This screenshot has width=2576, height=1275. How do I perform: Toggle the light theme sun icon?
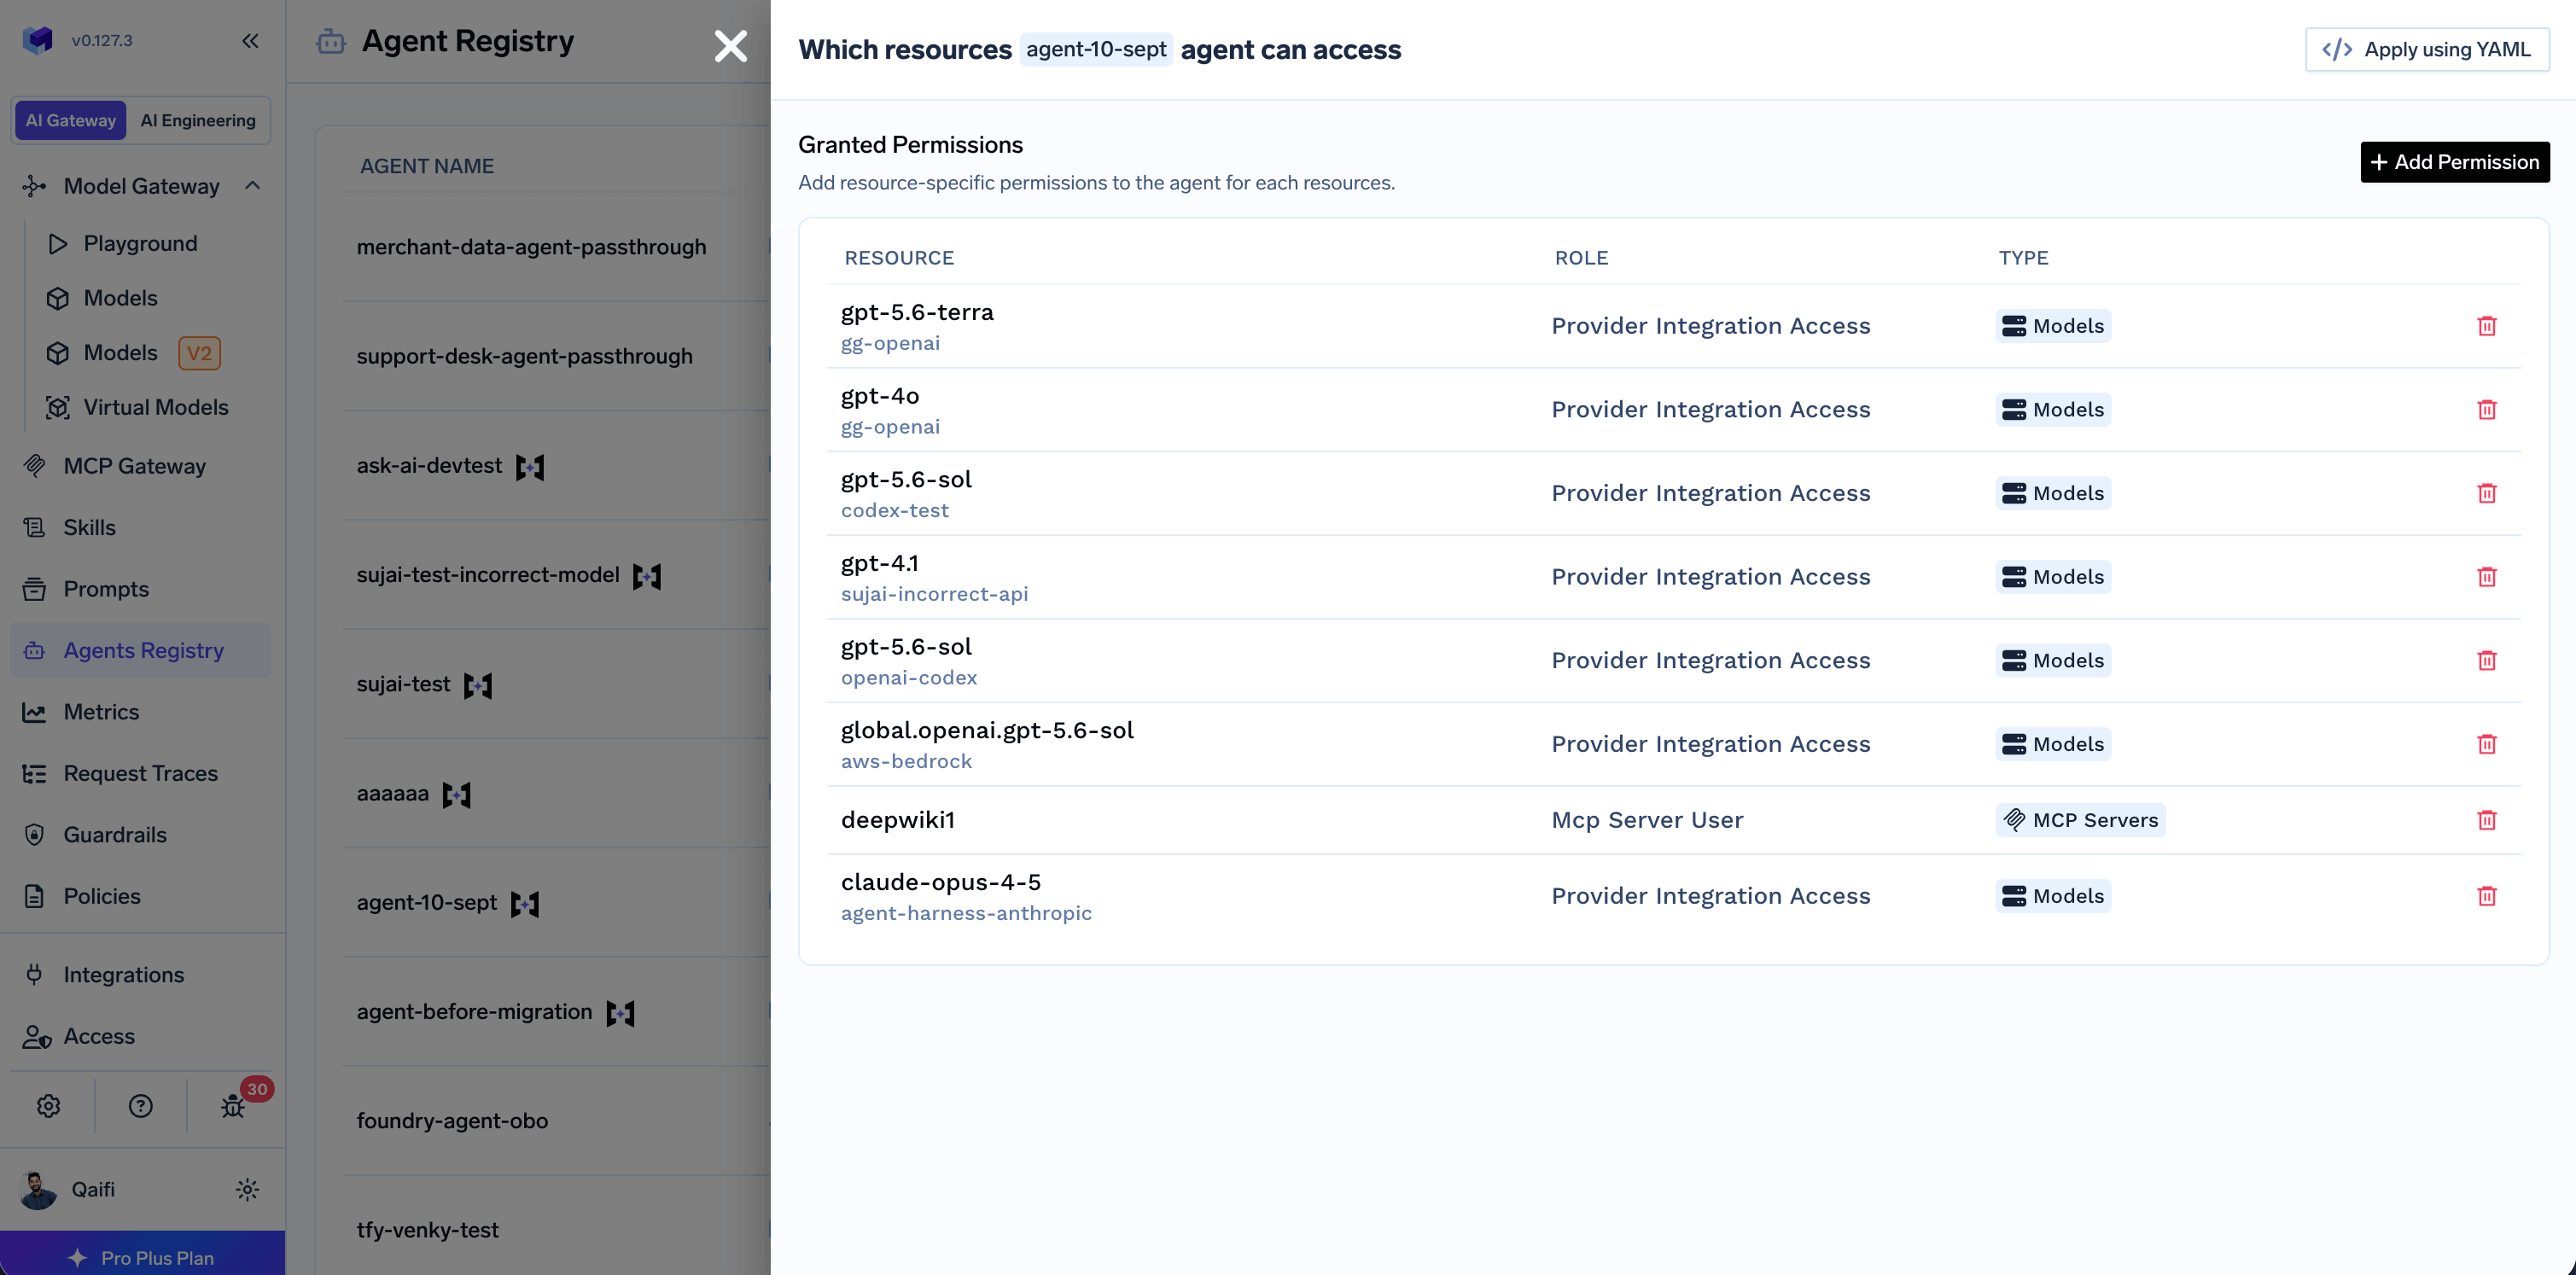[247, 1189]
